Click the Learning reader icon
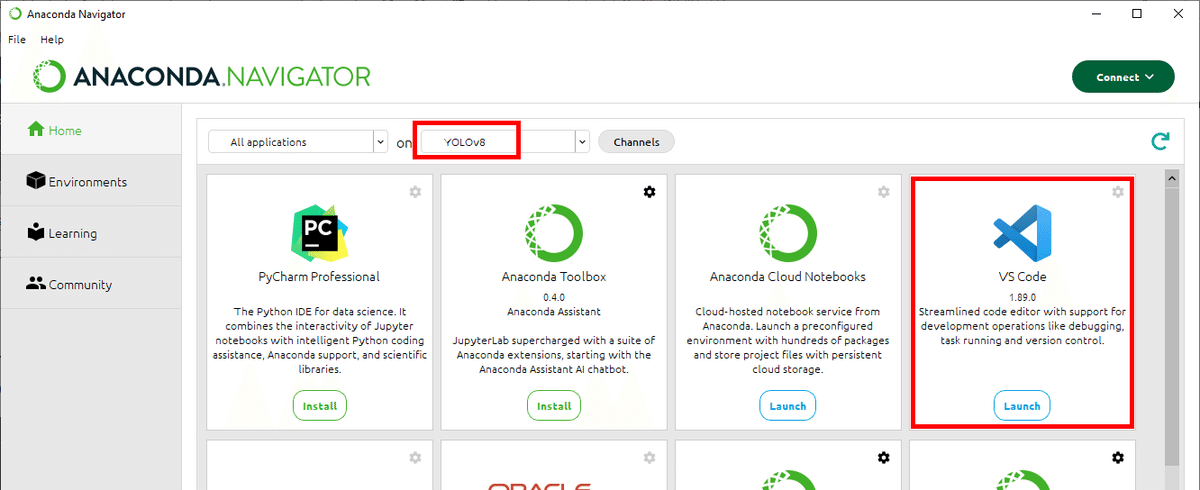1200x490 pixels. (x=36, y=233)
